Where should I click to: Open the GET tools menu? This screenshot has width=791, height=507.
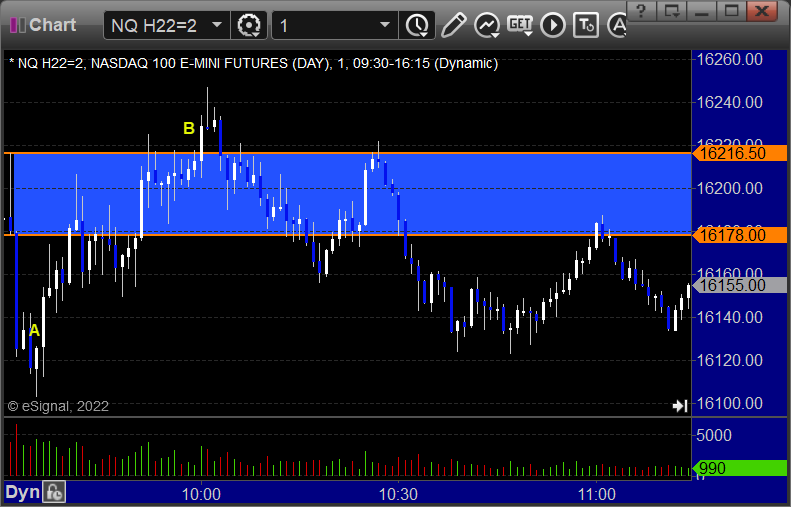pyautogui.click(x=520, y=25)
